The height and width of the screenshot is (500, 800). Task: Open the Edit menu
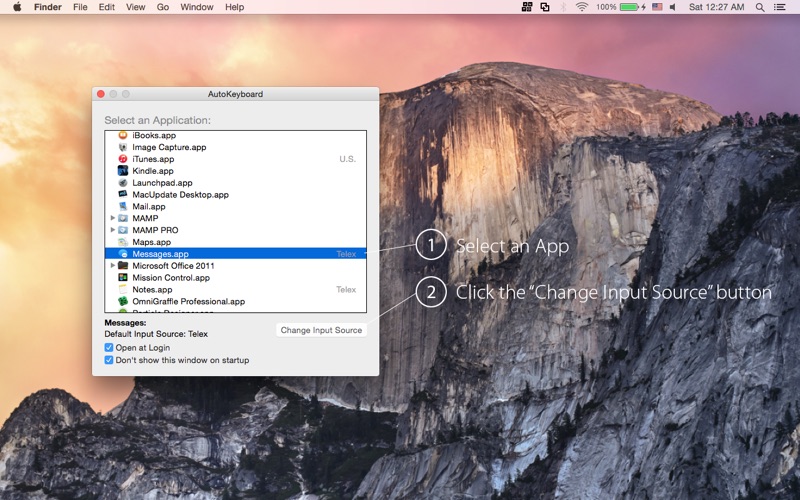tap(107, 7)
